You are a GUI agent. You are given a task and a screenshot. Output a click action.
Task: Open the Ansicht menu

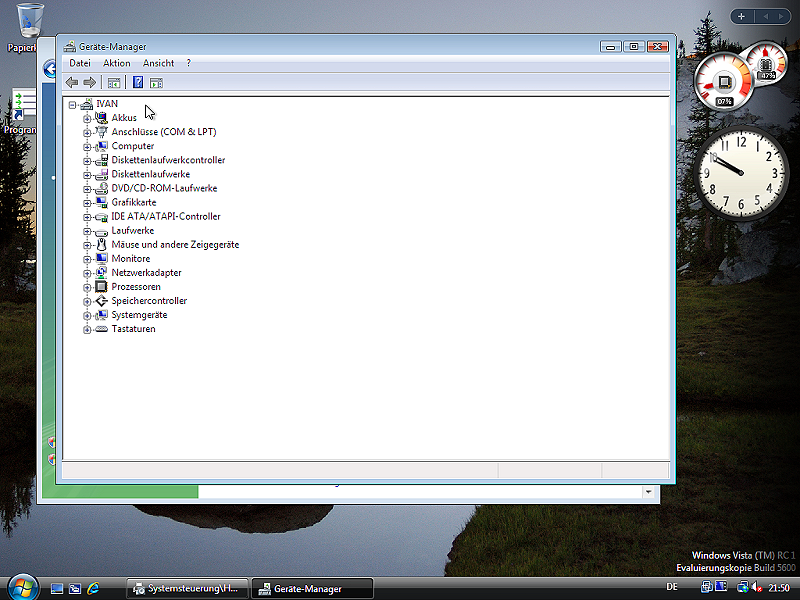pyautogui.click(x=158, y=63)
